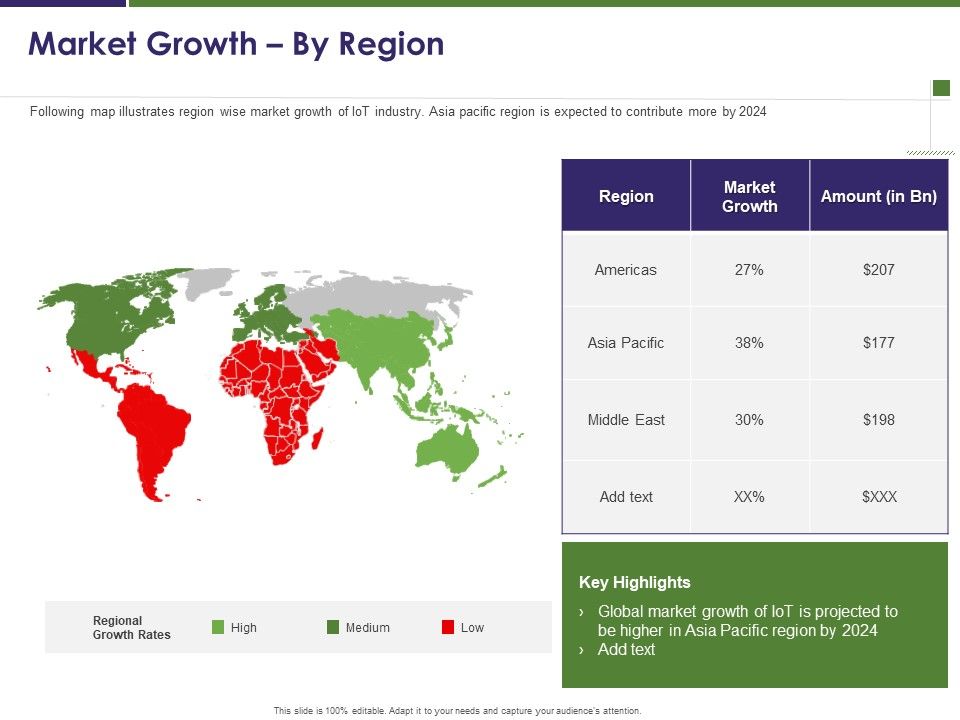Click the small green square near title corner
The width and height of the screenshot is (960, 720).
coord(941,88)
